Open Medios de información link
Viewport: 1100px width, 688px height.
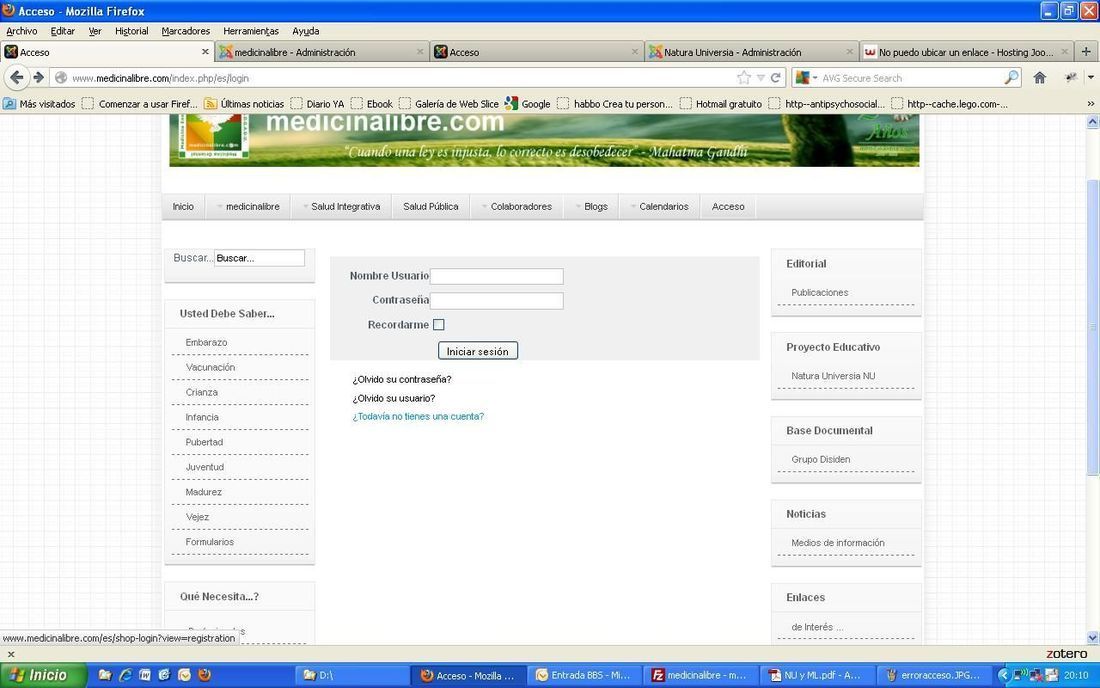[x=838, y=543]
